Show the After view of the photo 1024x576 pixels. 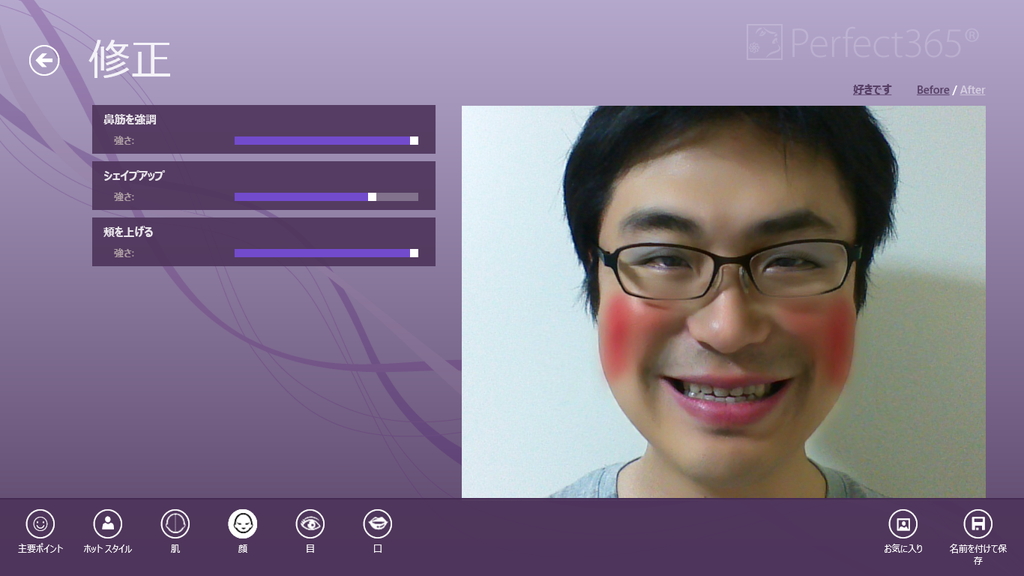pos(972,90)
